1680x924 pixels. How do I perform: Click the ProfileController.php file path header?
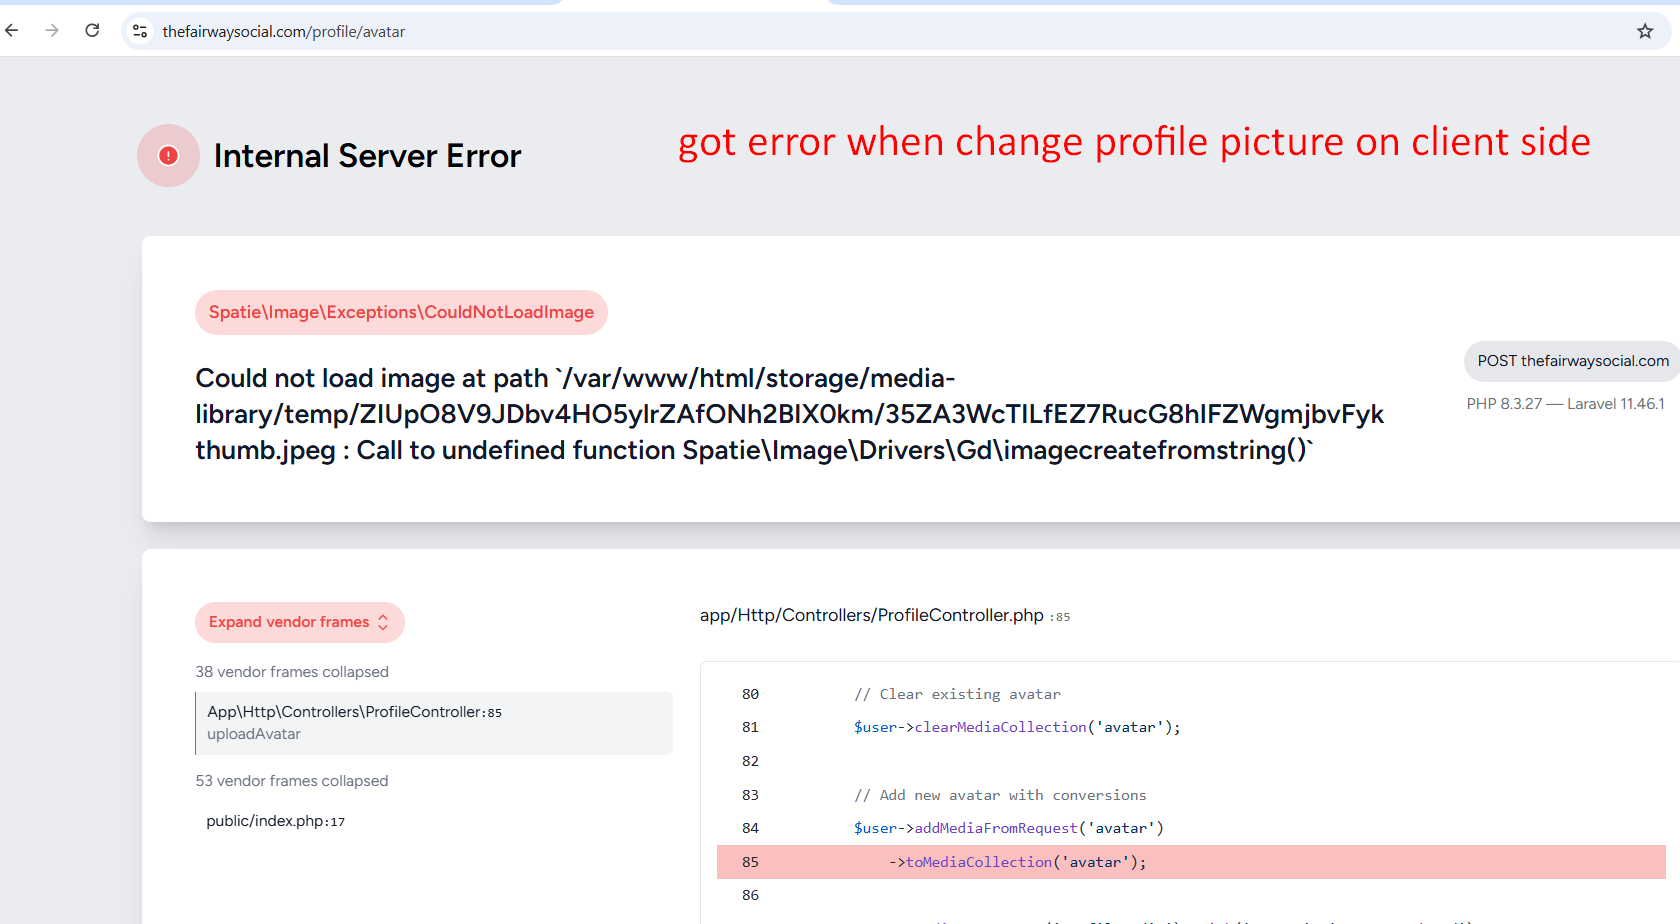click(871, 616)
